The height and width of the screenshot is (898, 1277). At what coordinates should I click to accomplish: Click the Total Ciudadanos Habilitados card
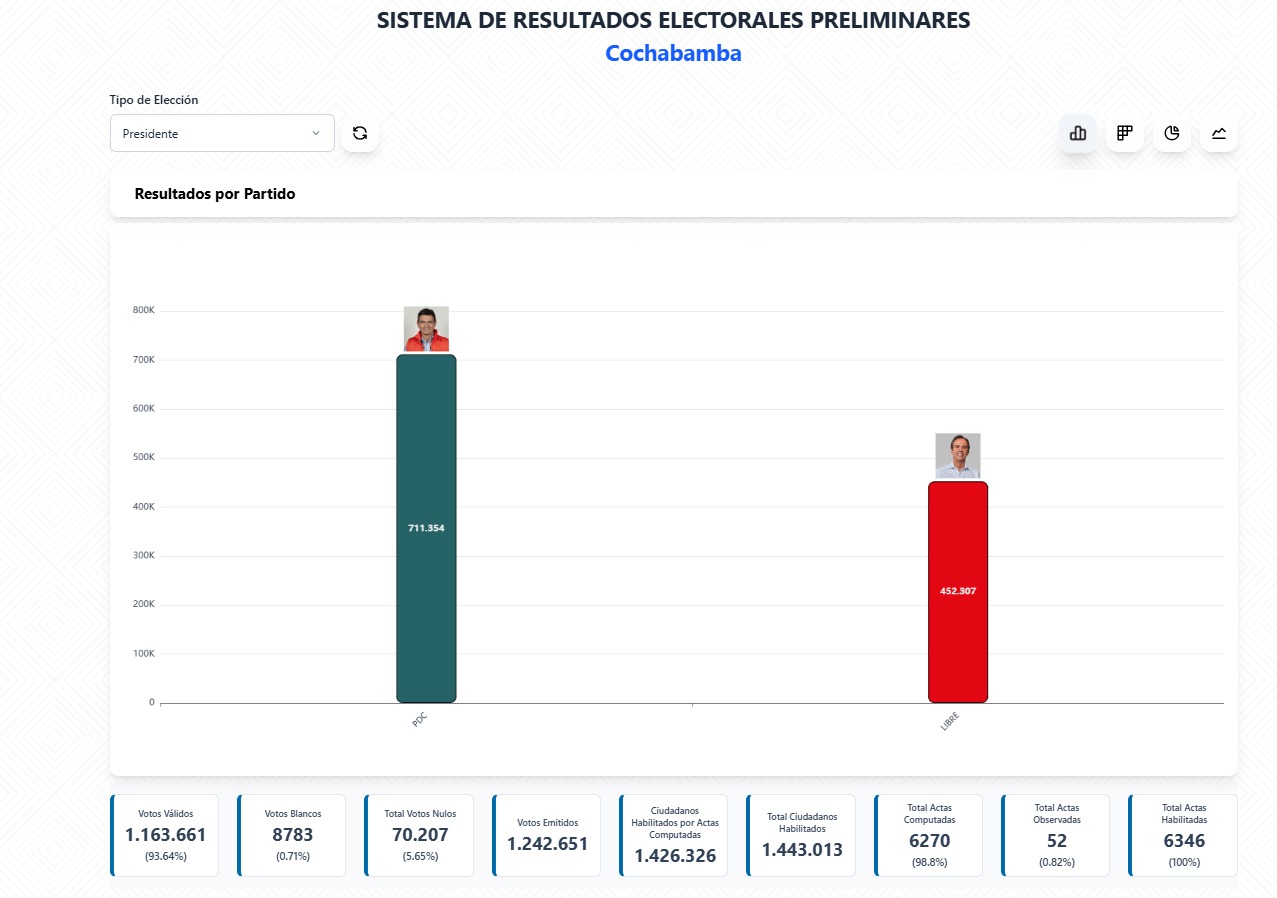click(801, 835)
